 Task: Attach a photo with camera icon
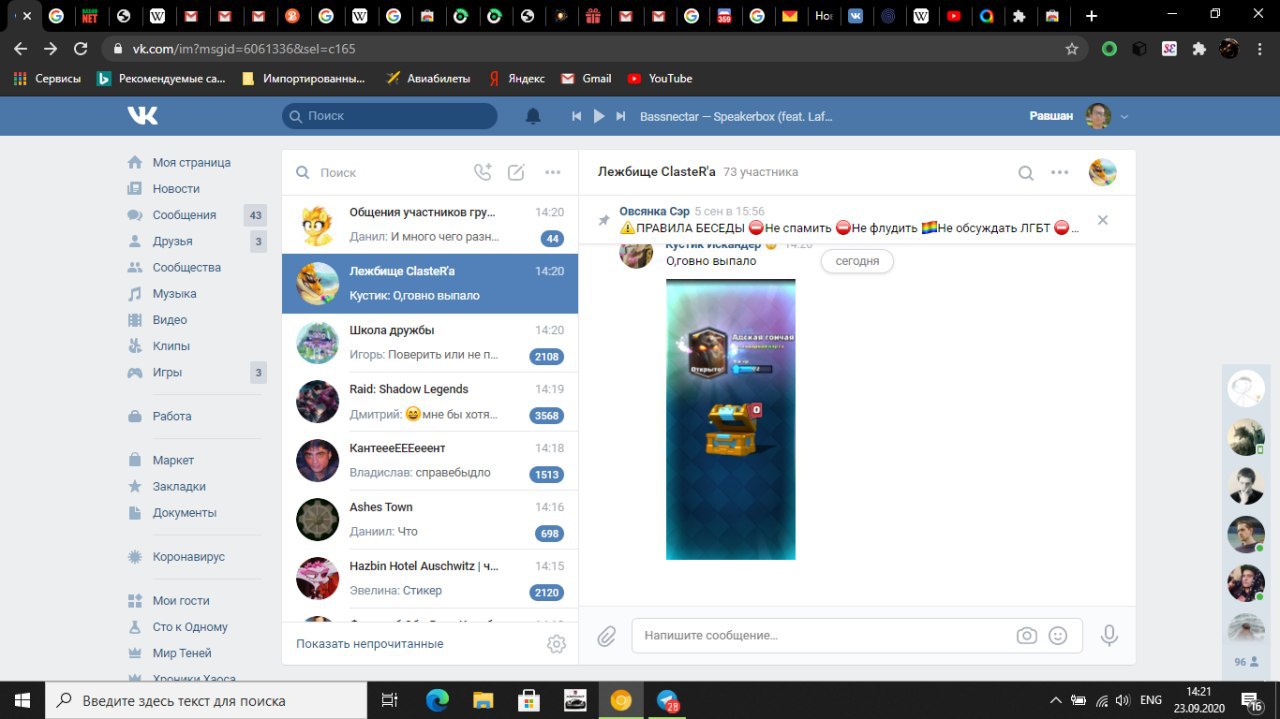[x=1026, y=635]
